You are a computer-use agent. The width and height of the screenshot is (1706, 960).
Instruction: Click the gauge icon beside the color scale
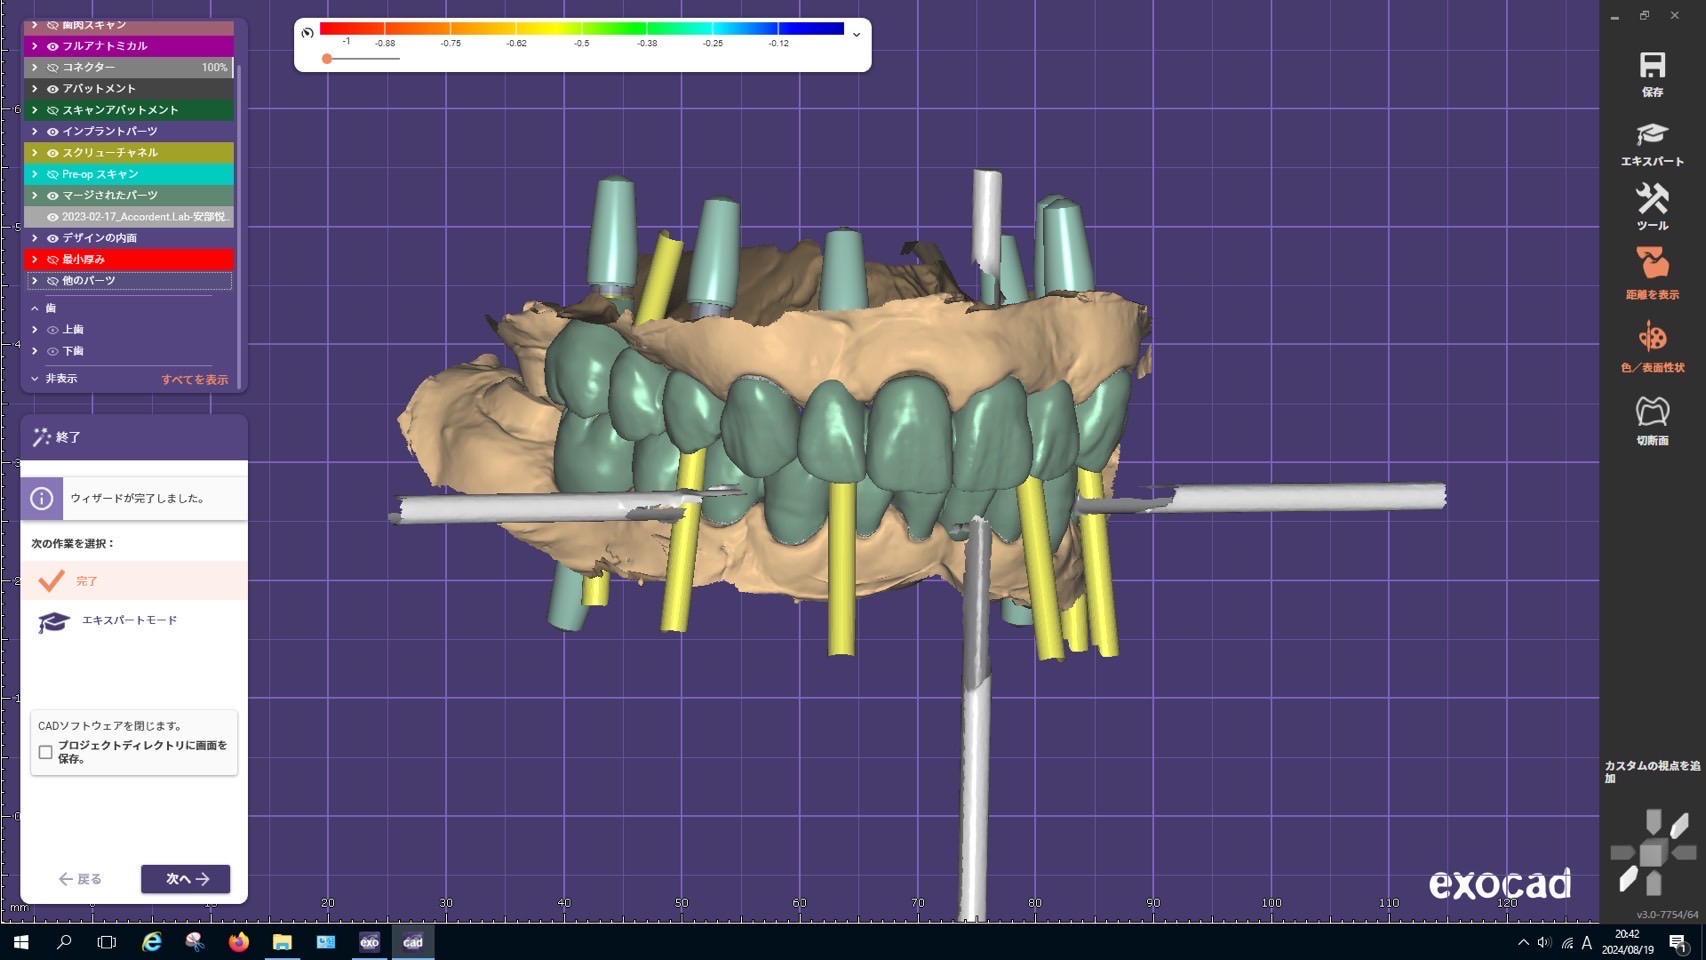pyautogui.click(x=308, y=33)
